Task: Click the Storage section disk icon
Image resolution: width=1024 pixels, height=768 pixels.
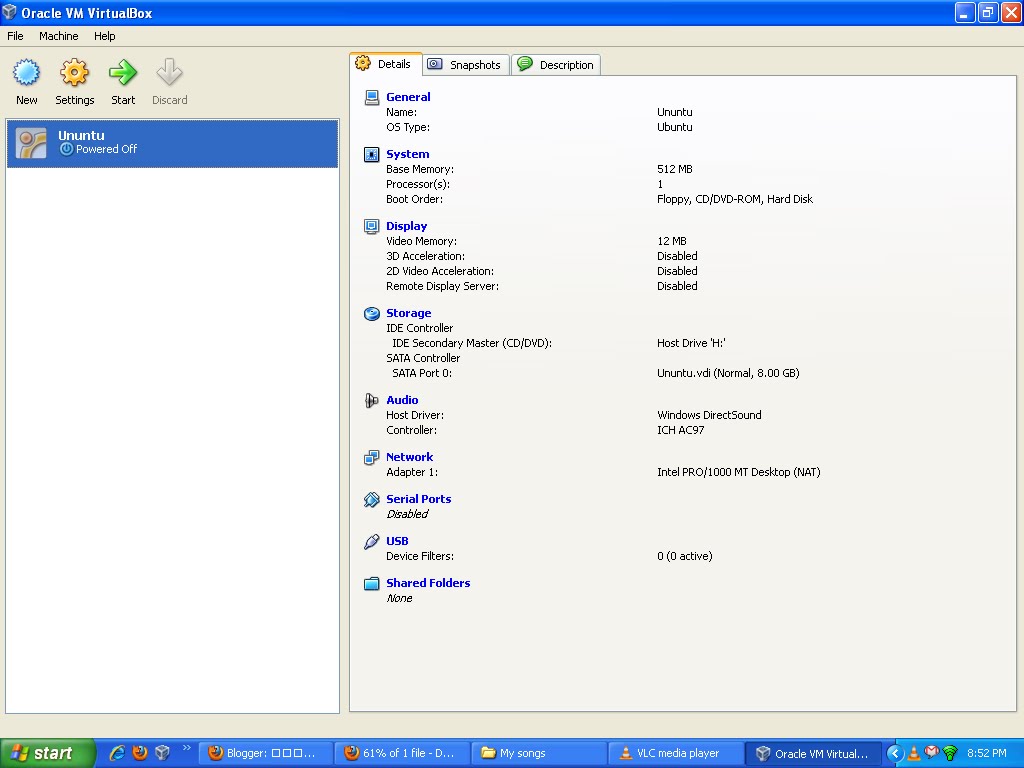Action: point(372,313)
